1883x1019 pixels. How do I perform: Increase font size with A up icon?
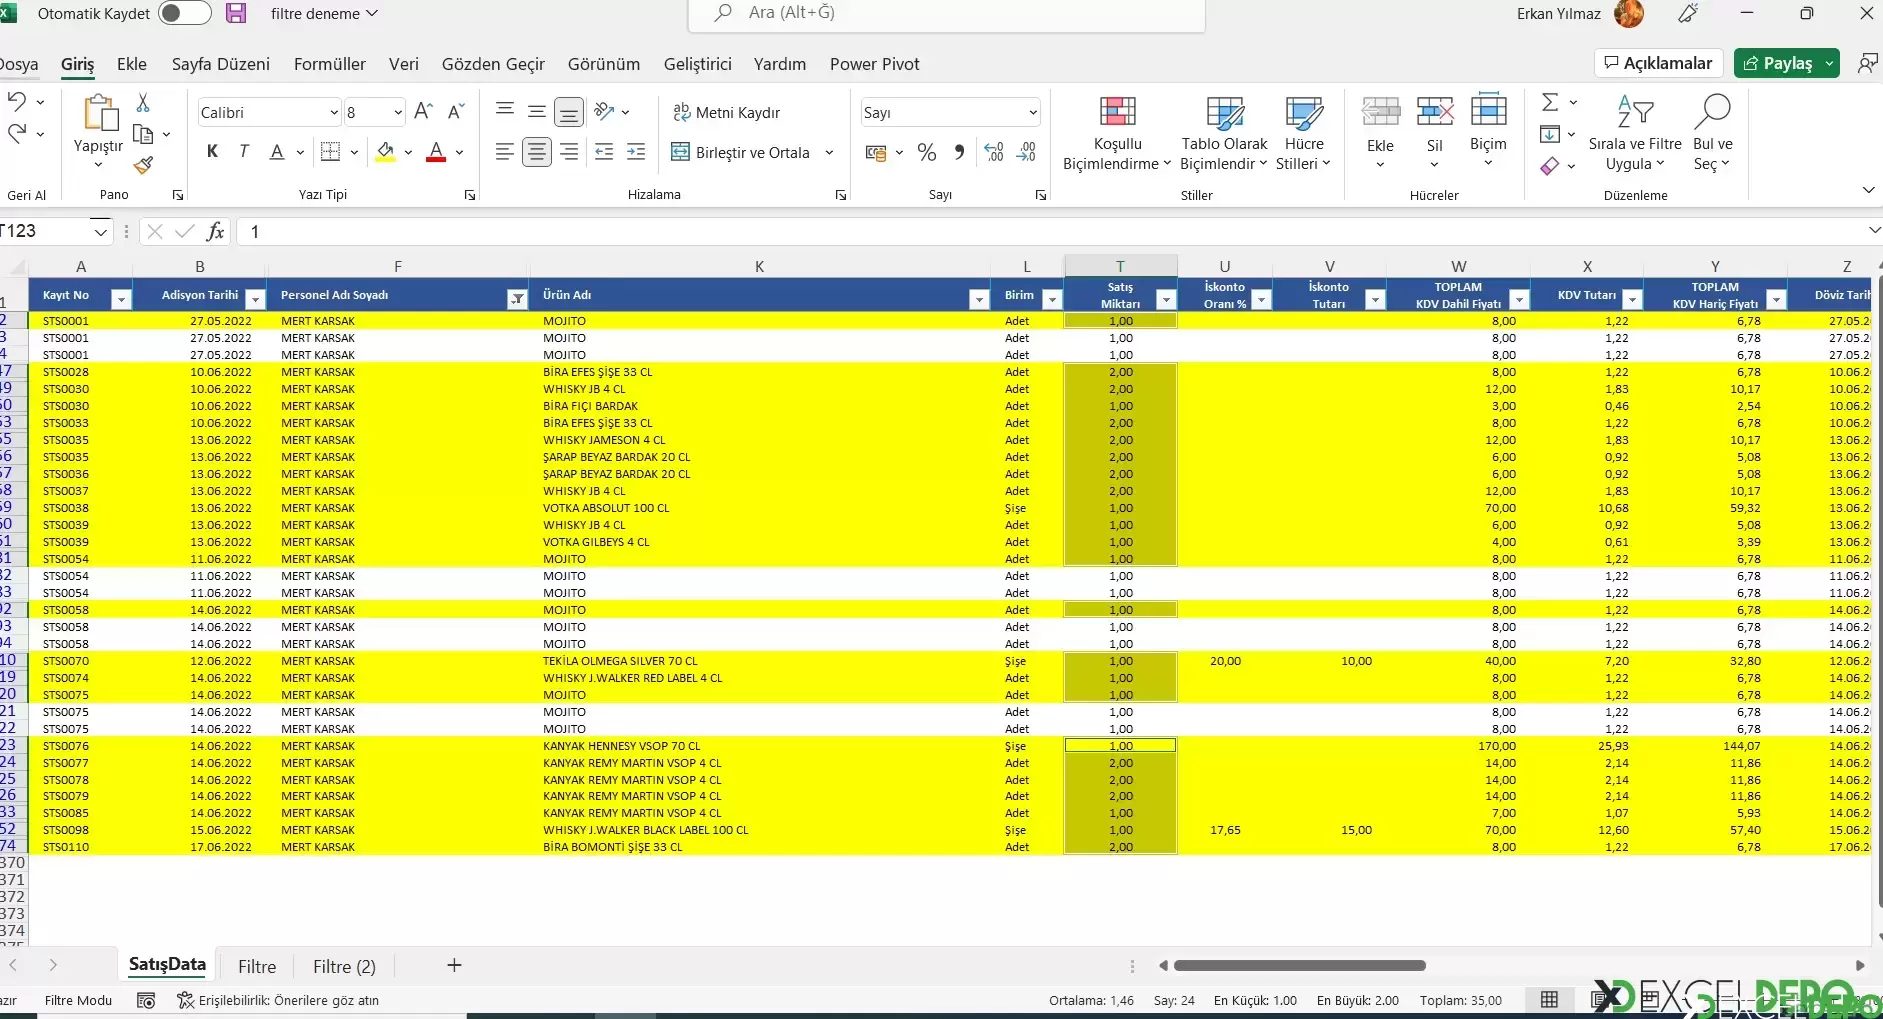click(423, 112)
